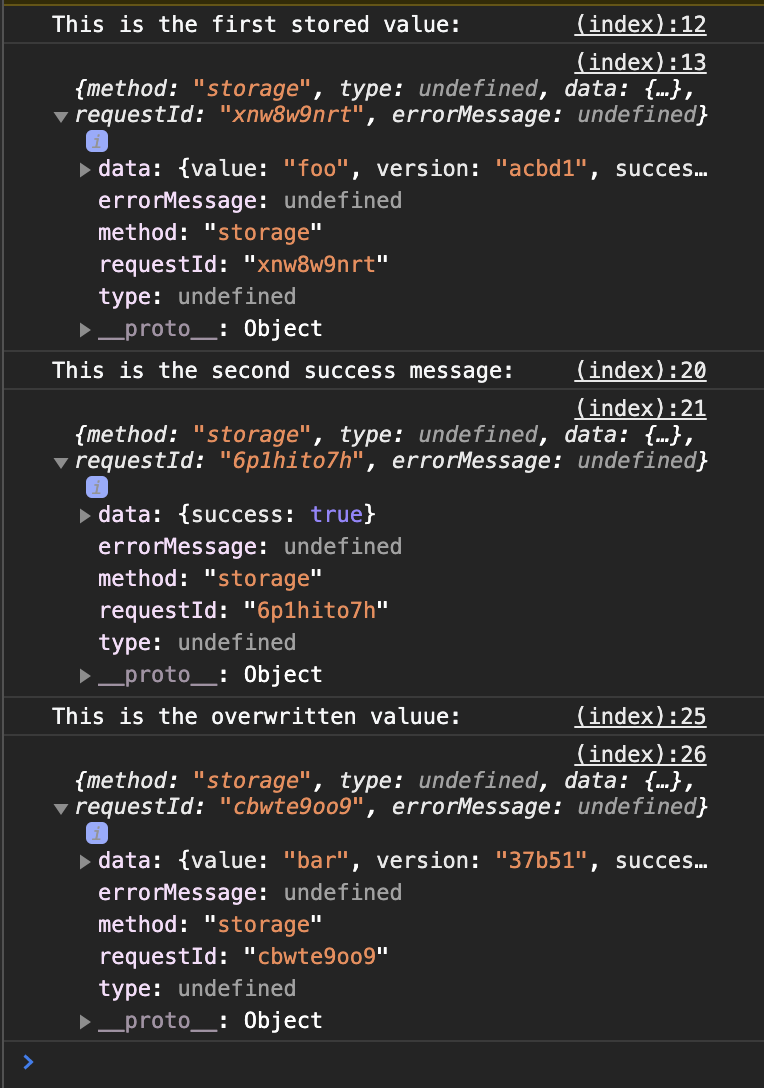Open source link (index):13
The image size is (764, 1088).
tap(640, 62)
